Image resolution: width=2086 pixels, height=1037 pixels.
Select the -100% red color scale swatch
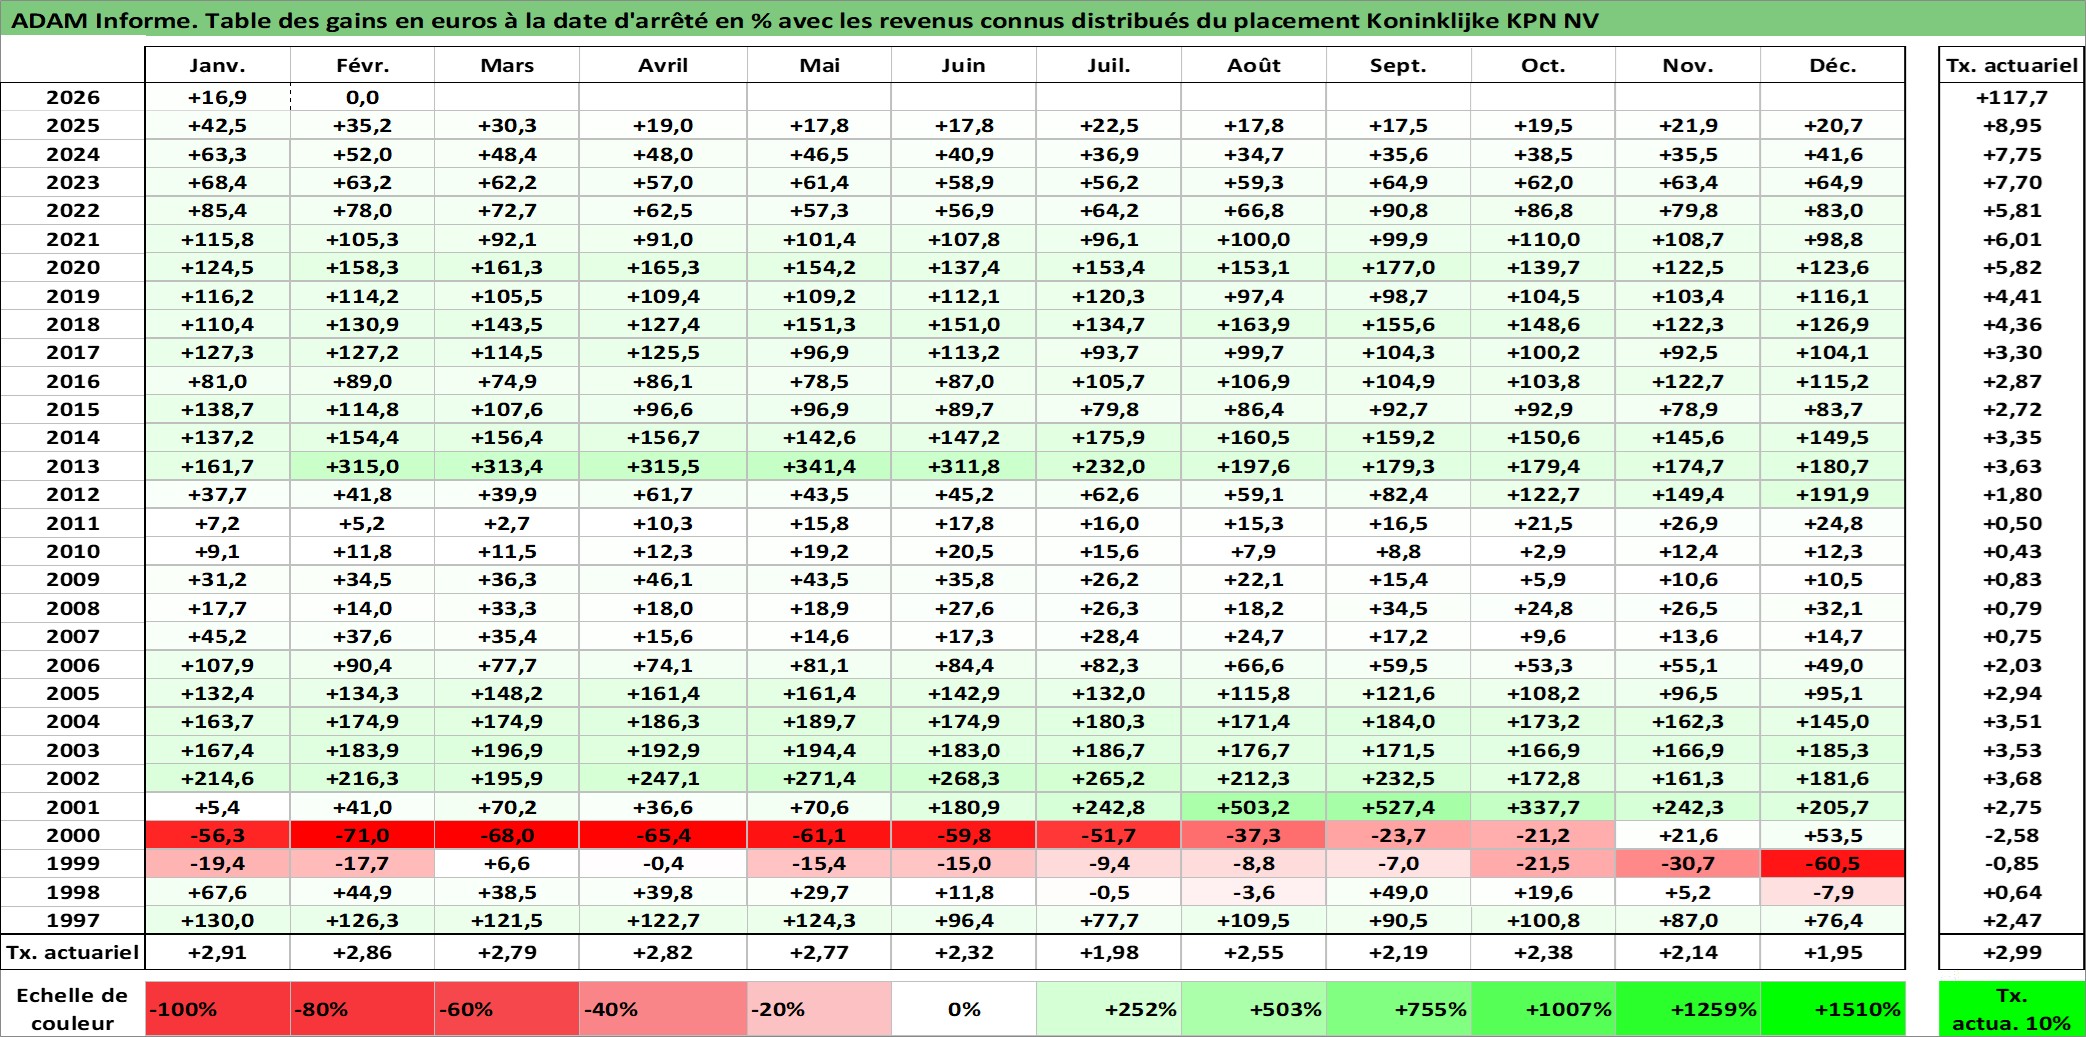coord(218,1009)
